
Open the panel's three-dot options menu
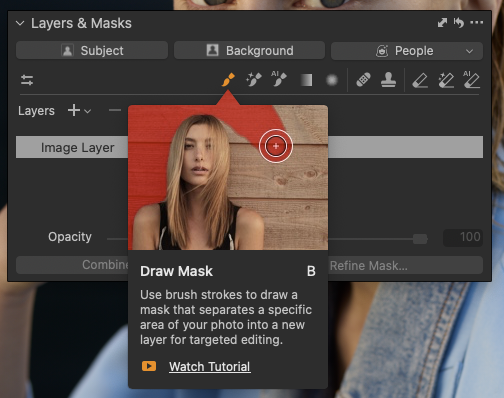coord(477,23)
